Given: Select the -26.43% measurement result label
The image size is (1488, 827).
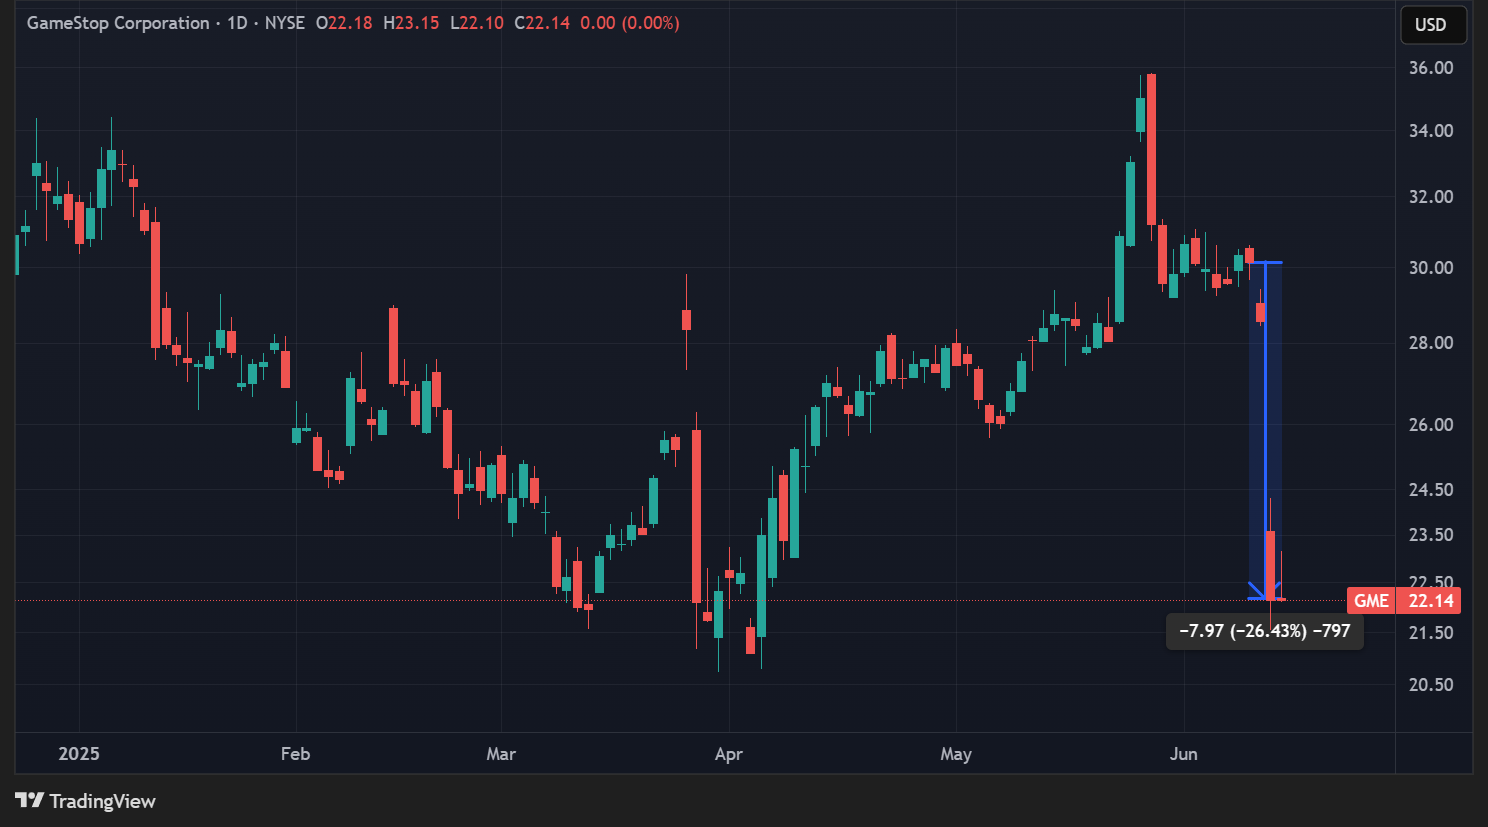Looking at the screenshot, I should point(1264,631).
